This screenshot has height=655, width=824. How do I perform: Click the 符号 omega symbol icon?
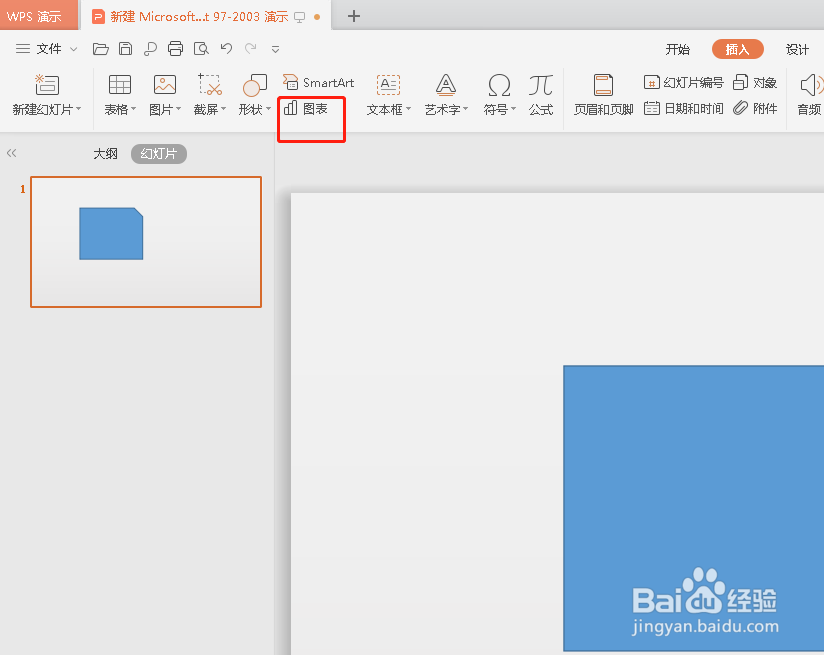point(499,85)
